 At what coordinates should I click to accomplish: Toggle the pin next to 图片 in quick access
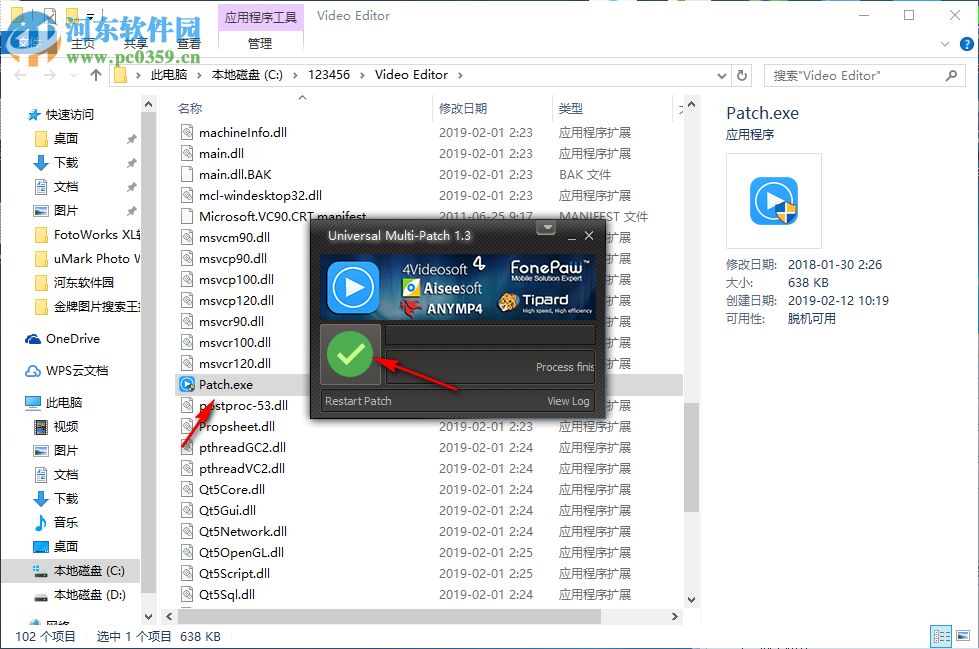[130, 211]
